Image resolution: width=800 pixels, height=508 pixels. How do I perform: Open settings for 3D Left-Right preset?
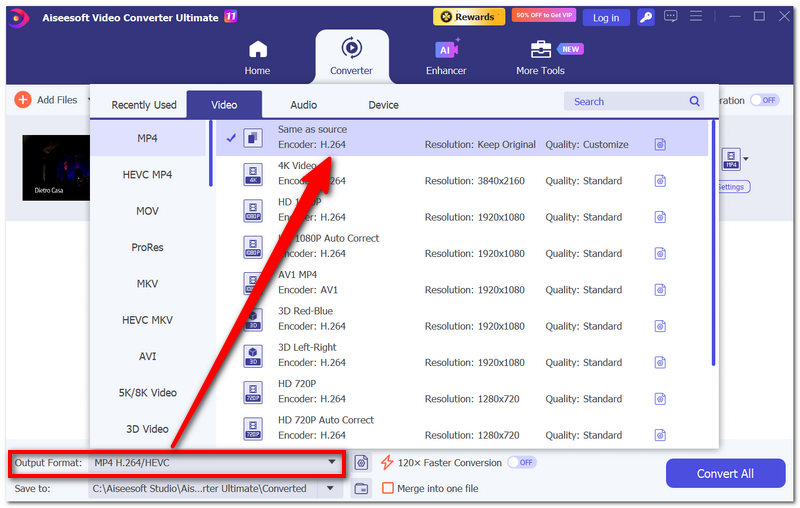pyautogui.click(x=660, y=362)
